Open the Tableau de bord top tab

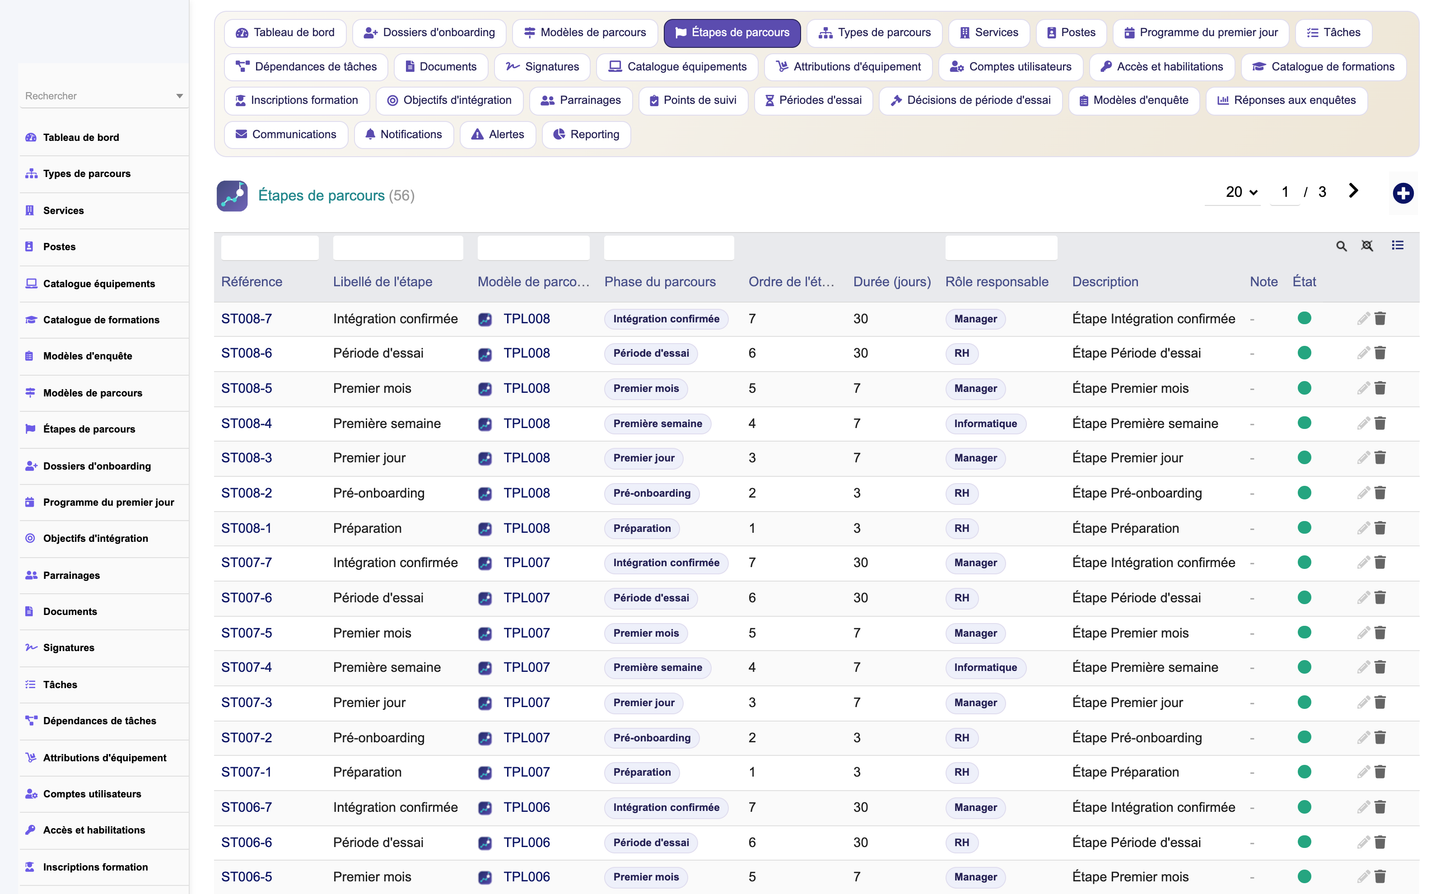pos(285,33)
